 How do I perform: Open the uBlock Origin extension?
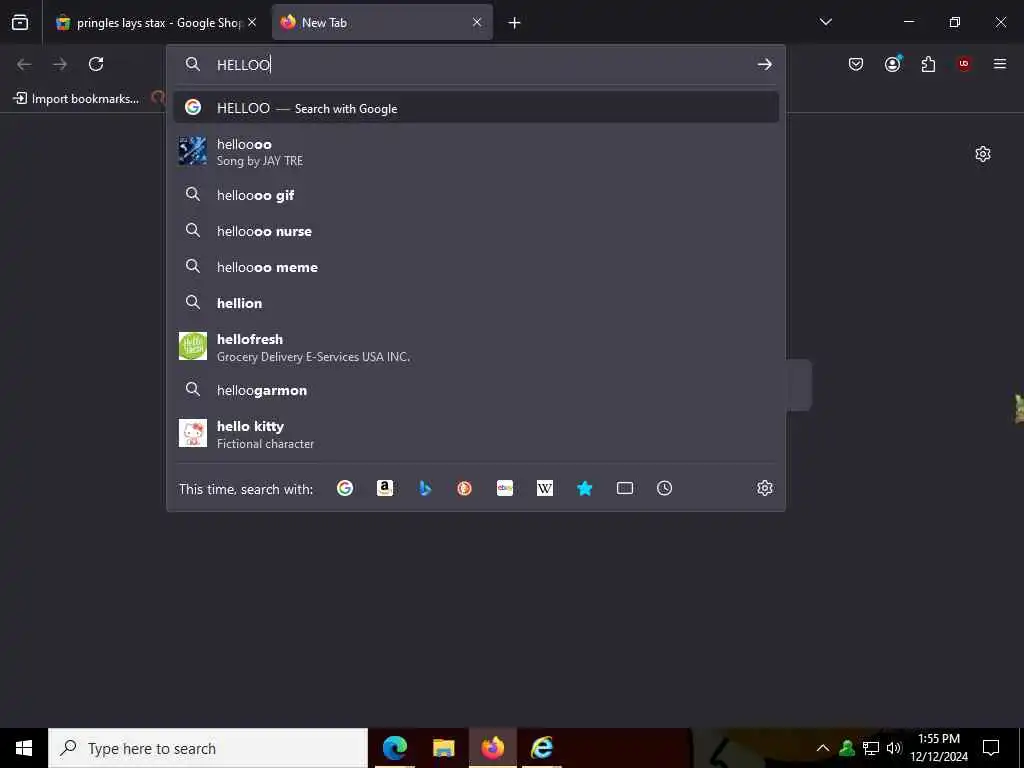[964, 64]
